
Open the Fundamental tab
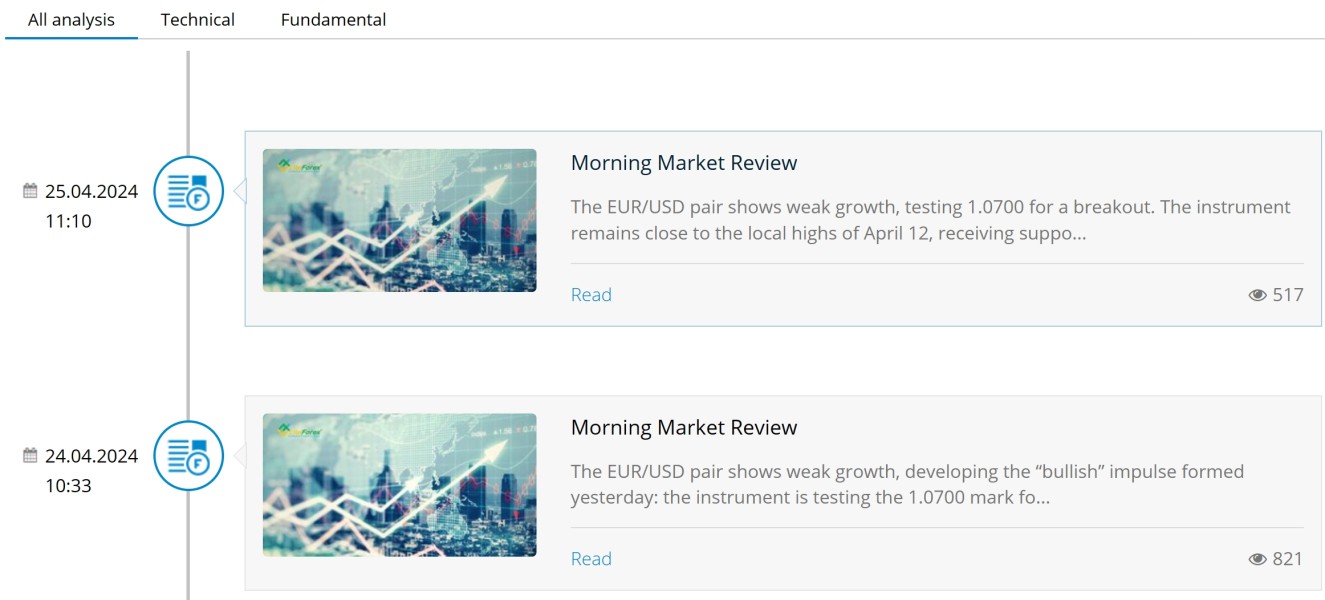click(x=333, y=20)
